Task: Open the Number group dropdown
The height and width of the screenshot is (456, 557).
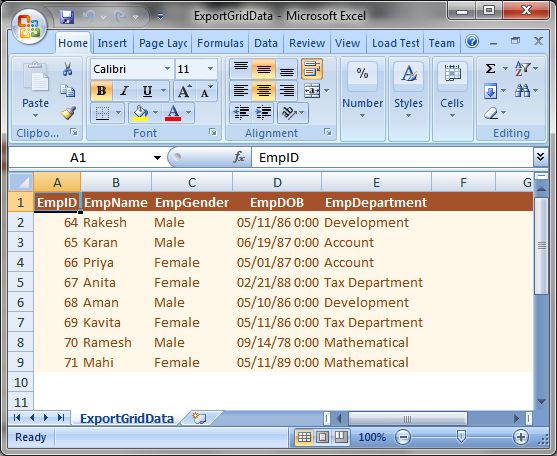Action: (x=362, y=99)
